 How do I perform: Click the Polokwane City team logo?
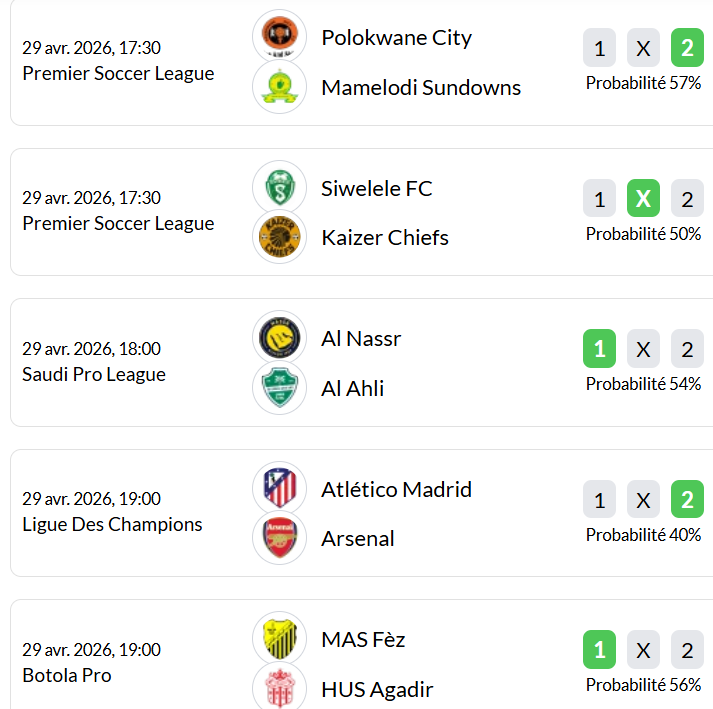(x=280, y=37)
